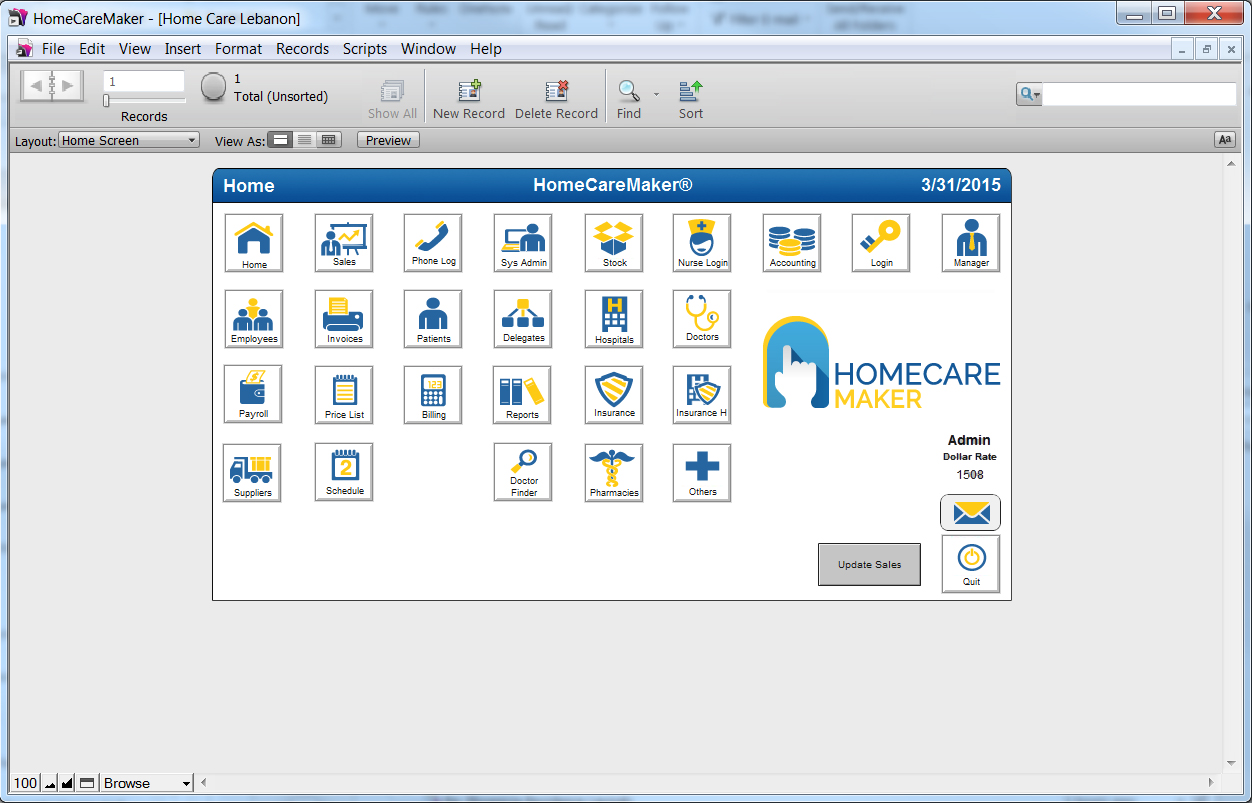Open the View menu
1252x803 pixels.
click(135, 49)
